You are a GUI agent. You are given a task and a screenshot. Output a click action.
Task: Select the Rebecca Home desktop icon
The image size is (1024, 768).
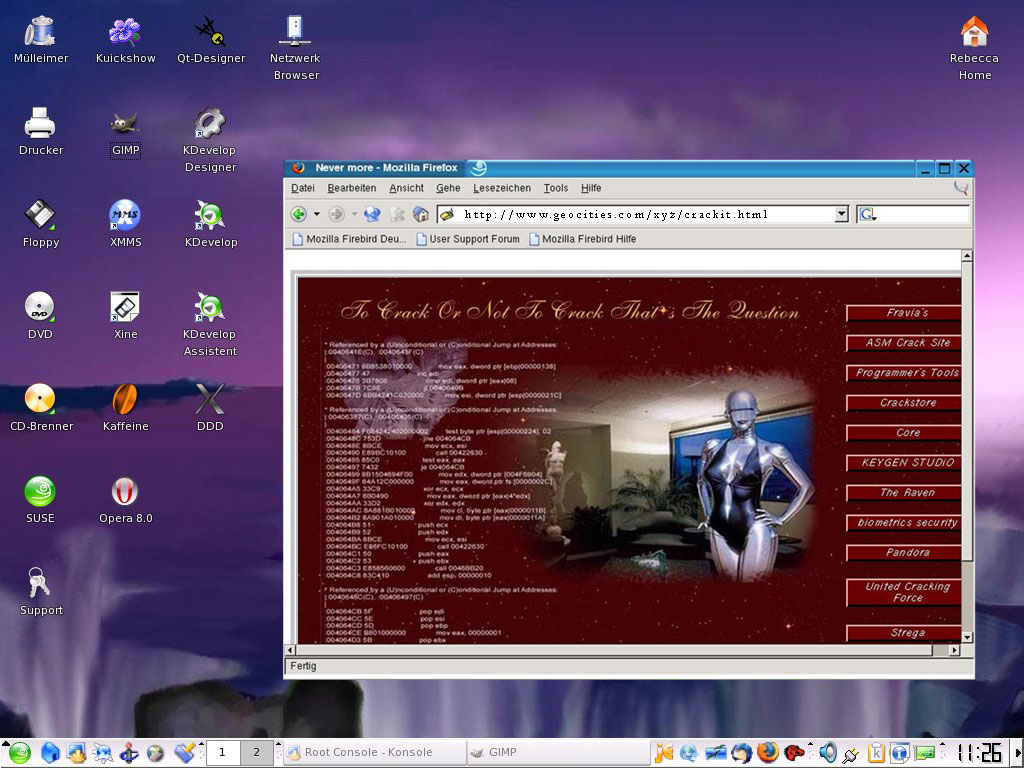tap(974, 48)
